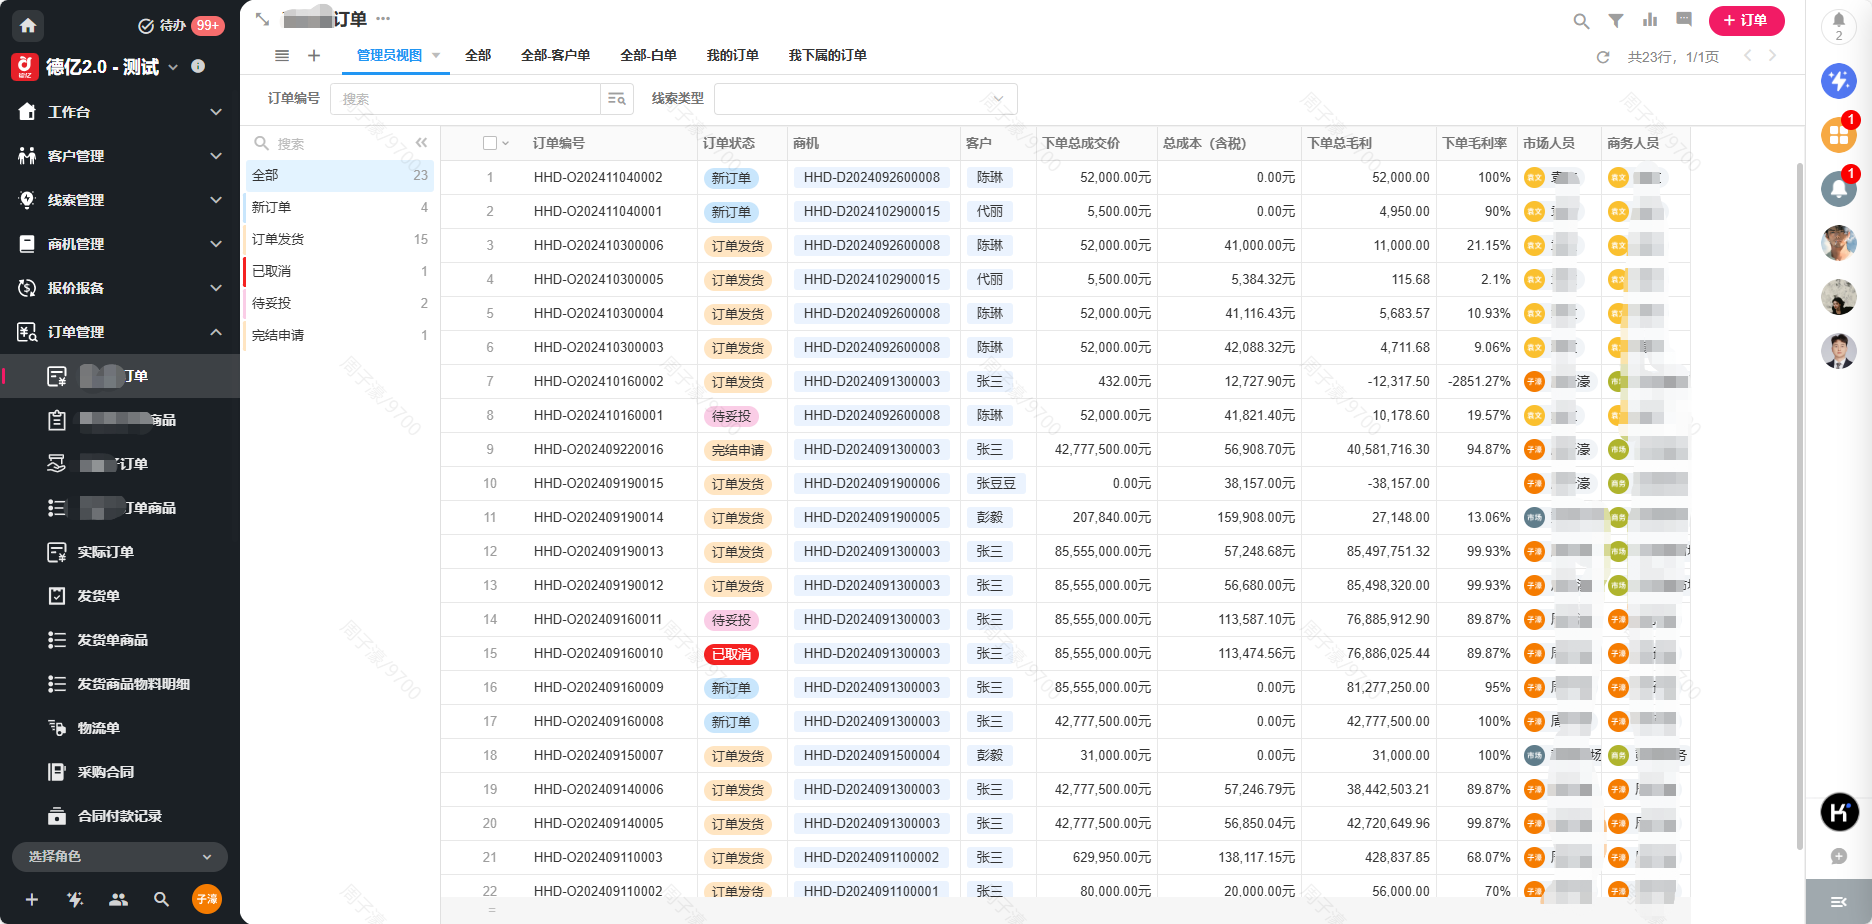Screen dimensions: 1872x924
Task: Expand the 管理员视图 view options arrow
Action: [437, 56]
